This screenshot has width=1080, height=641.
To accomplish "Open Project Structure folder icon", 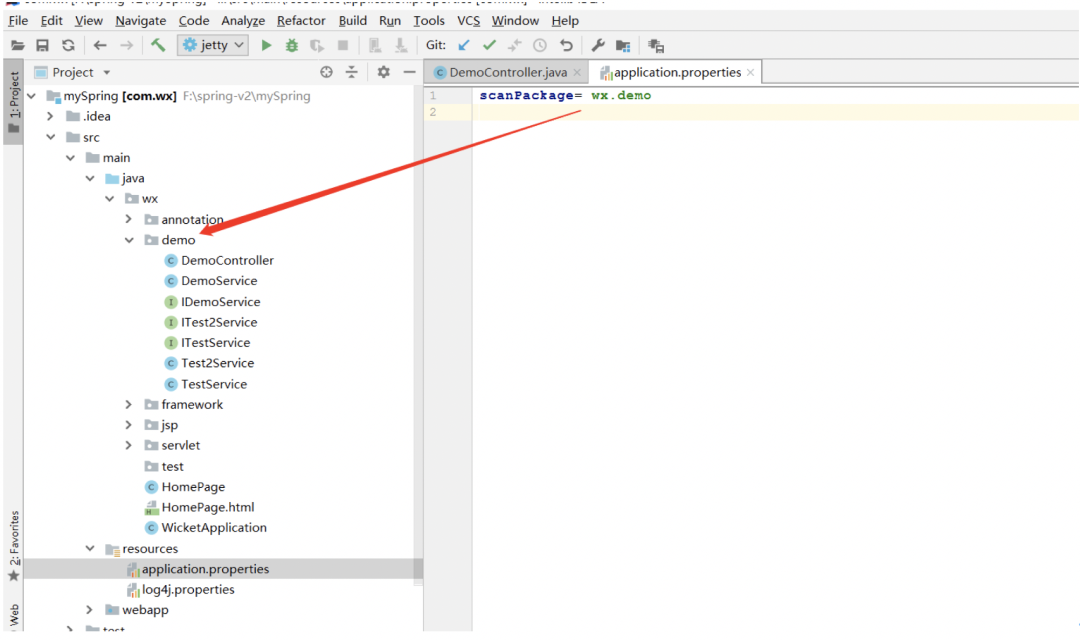I will click(x=623, y=45).
